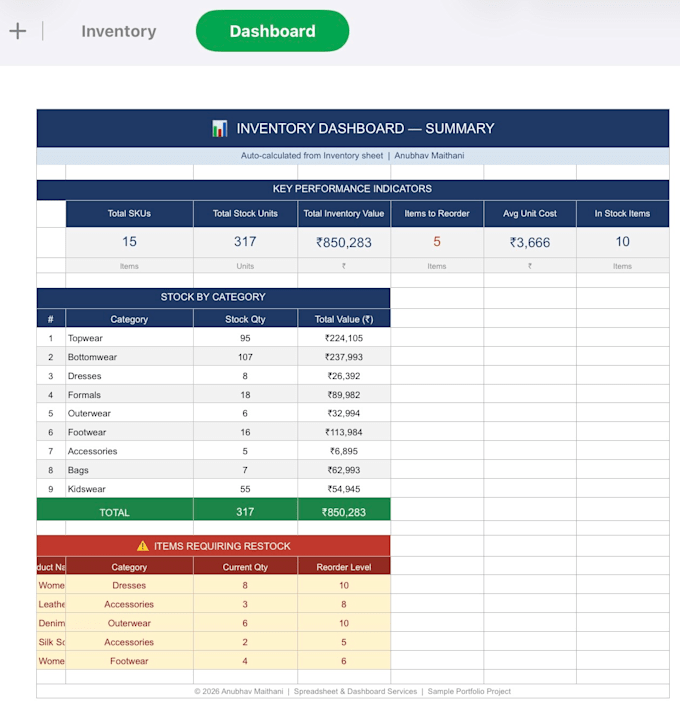Click the Reorder Level column header
The image size is (680, 714).
[344, 567]
